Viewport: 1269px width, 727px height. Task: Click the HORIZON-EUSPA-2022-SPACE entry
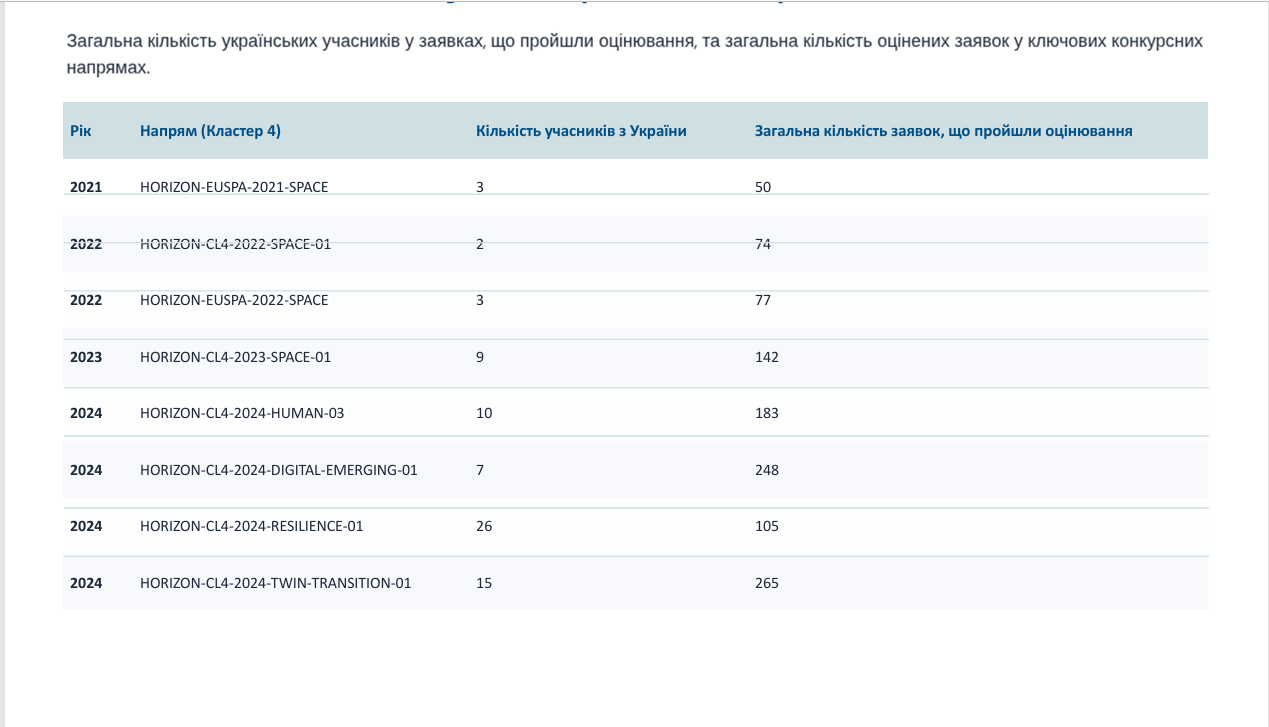pos(234,300)
